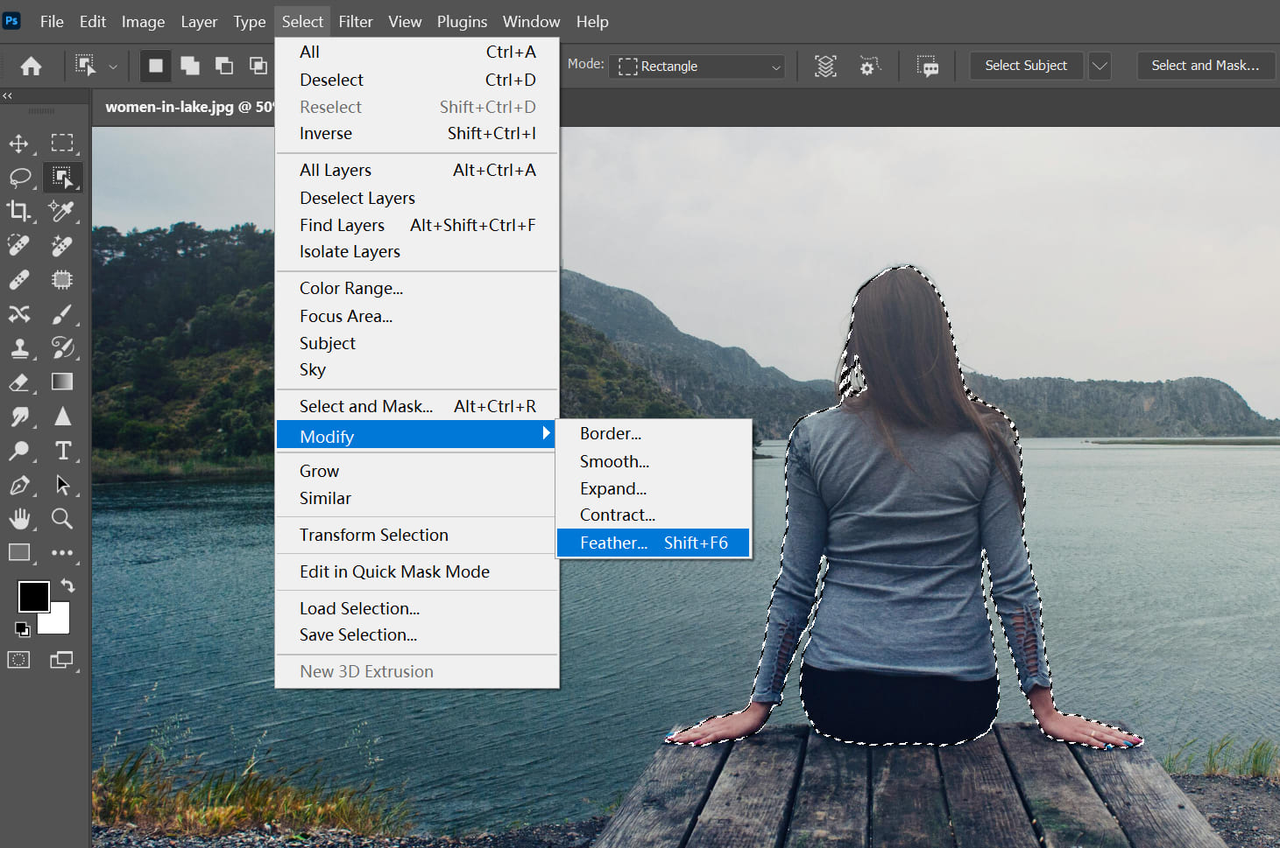Open the Select Subject options dropdown arrow
The height and width of the screenshot is (848, 1280).
[1098, 65]
